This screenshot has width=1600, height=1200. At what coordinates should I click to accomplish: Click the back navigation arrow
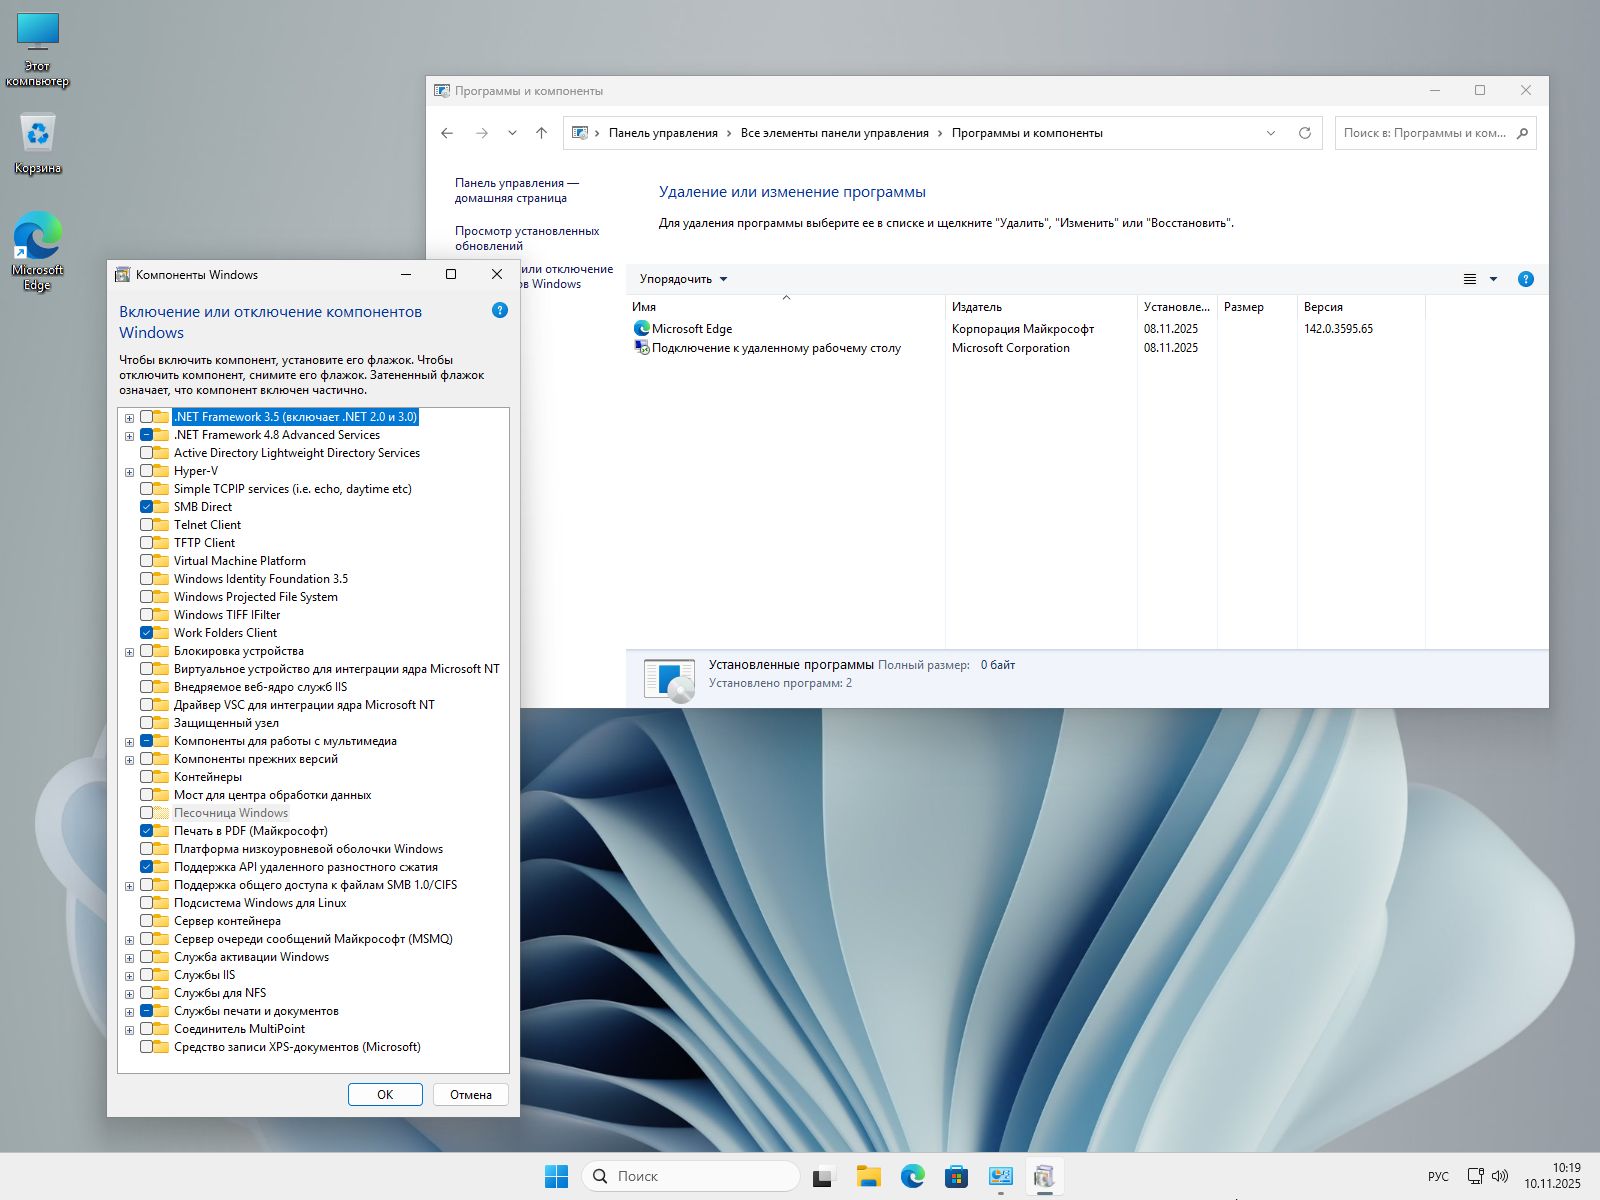click(447, 133)
